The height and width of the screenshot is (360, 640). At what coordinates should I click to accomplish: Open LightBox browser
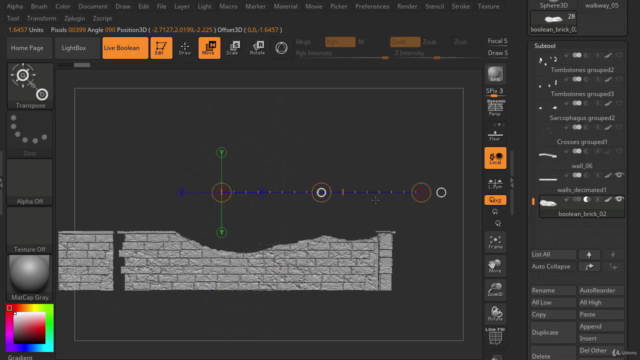click(x=77, y=48)
